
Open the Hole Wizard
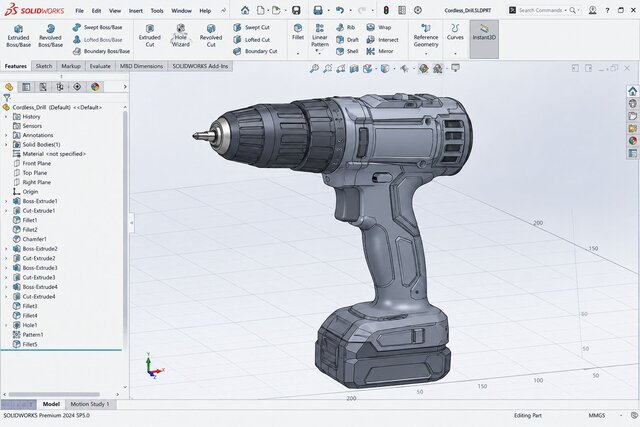tap(180, 36)
